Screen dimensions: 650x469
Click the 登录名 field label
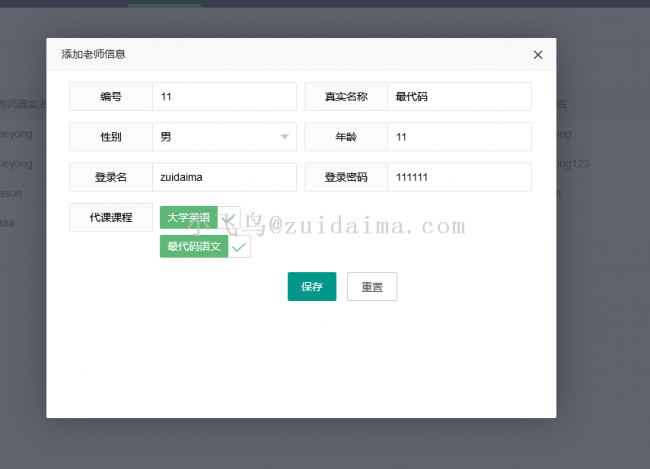pyautogui.click(x=111, y=177)
